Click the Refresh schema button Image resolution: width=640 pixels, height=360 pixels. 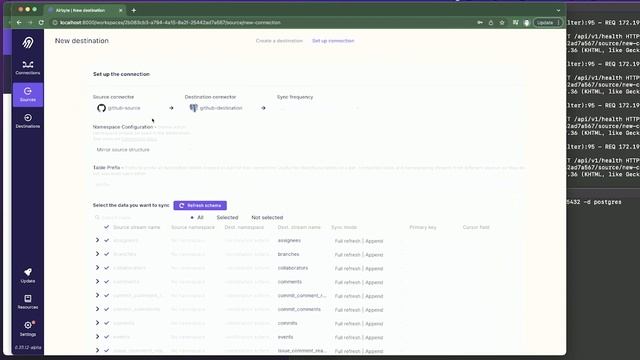pos(200,205)
